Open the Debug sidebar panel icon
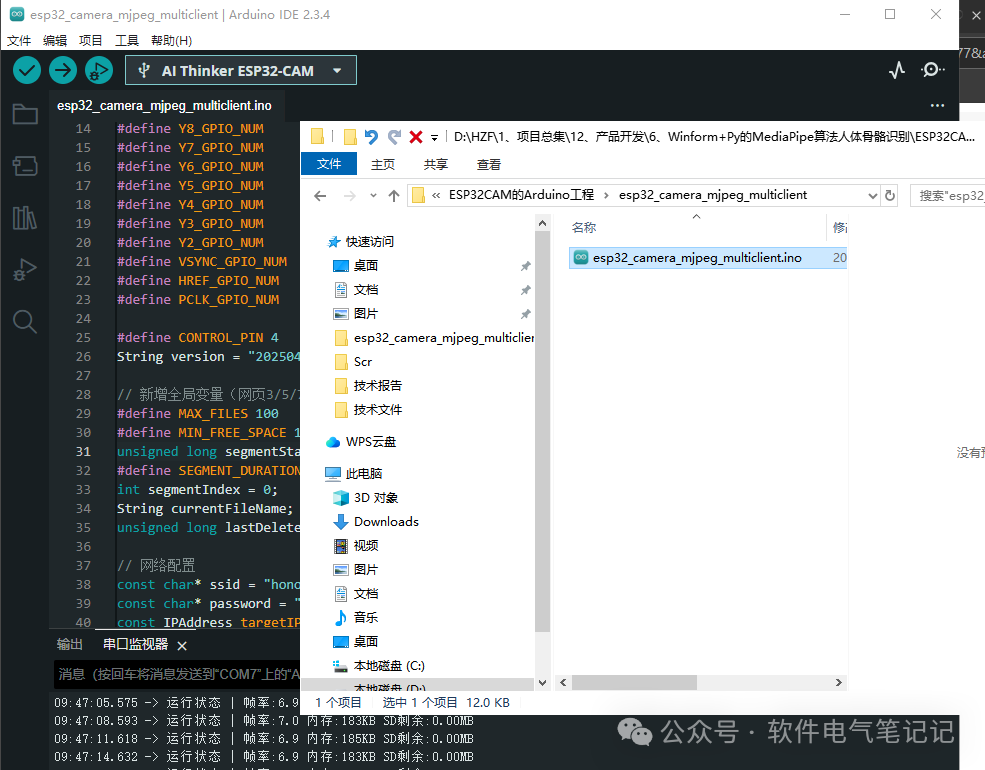This screenshot has height=770, width=985. [25, 269]
